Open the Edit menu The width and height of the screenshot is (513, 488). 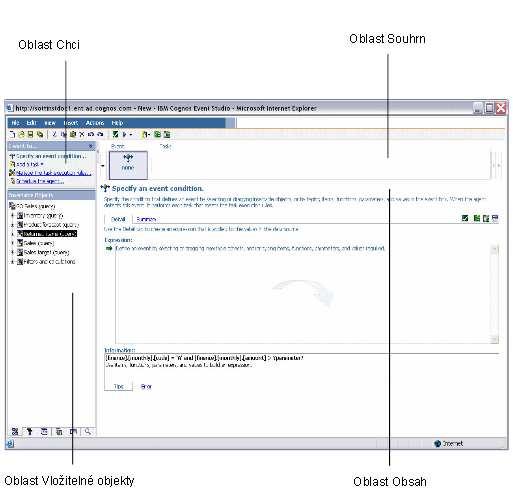pyautogui.click(x=31, y=123)
